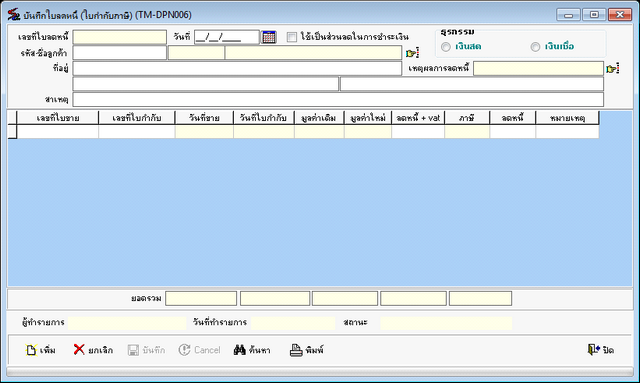Click the application logo in title bar

click(x=14, y=15)
